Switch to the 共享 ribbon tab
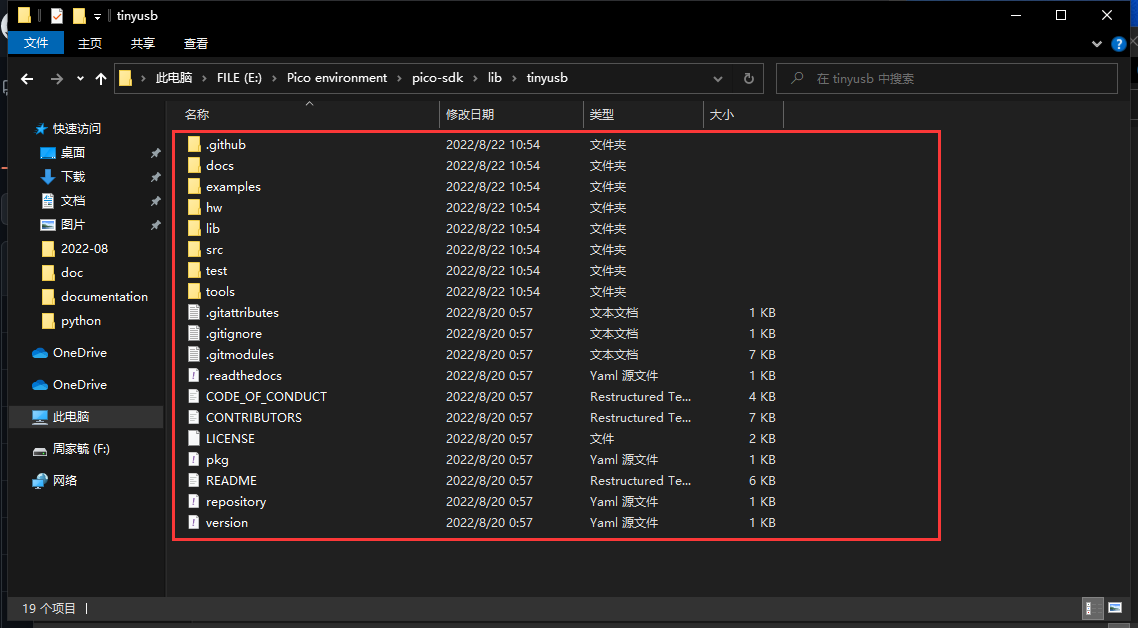This screenshot has width=1138, height=628. pyautogui.click(x=143, y=44)
